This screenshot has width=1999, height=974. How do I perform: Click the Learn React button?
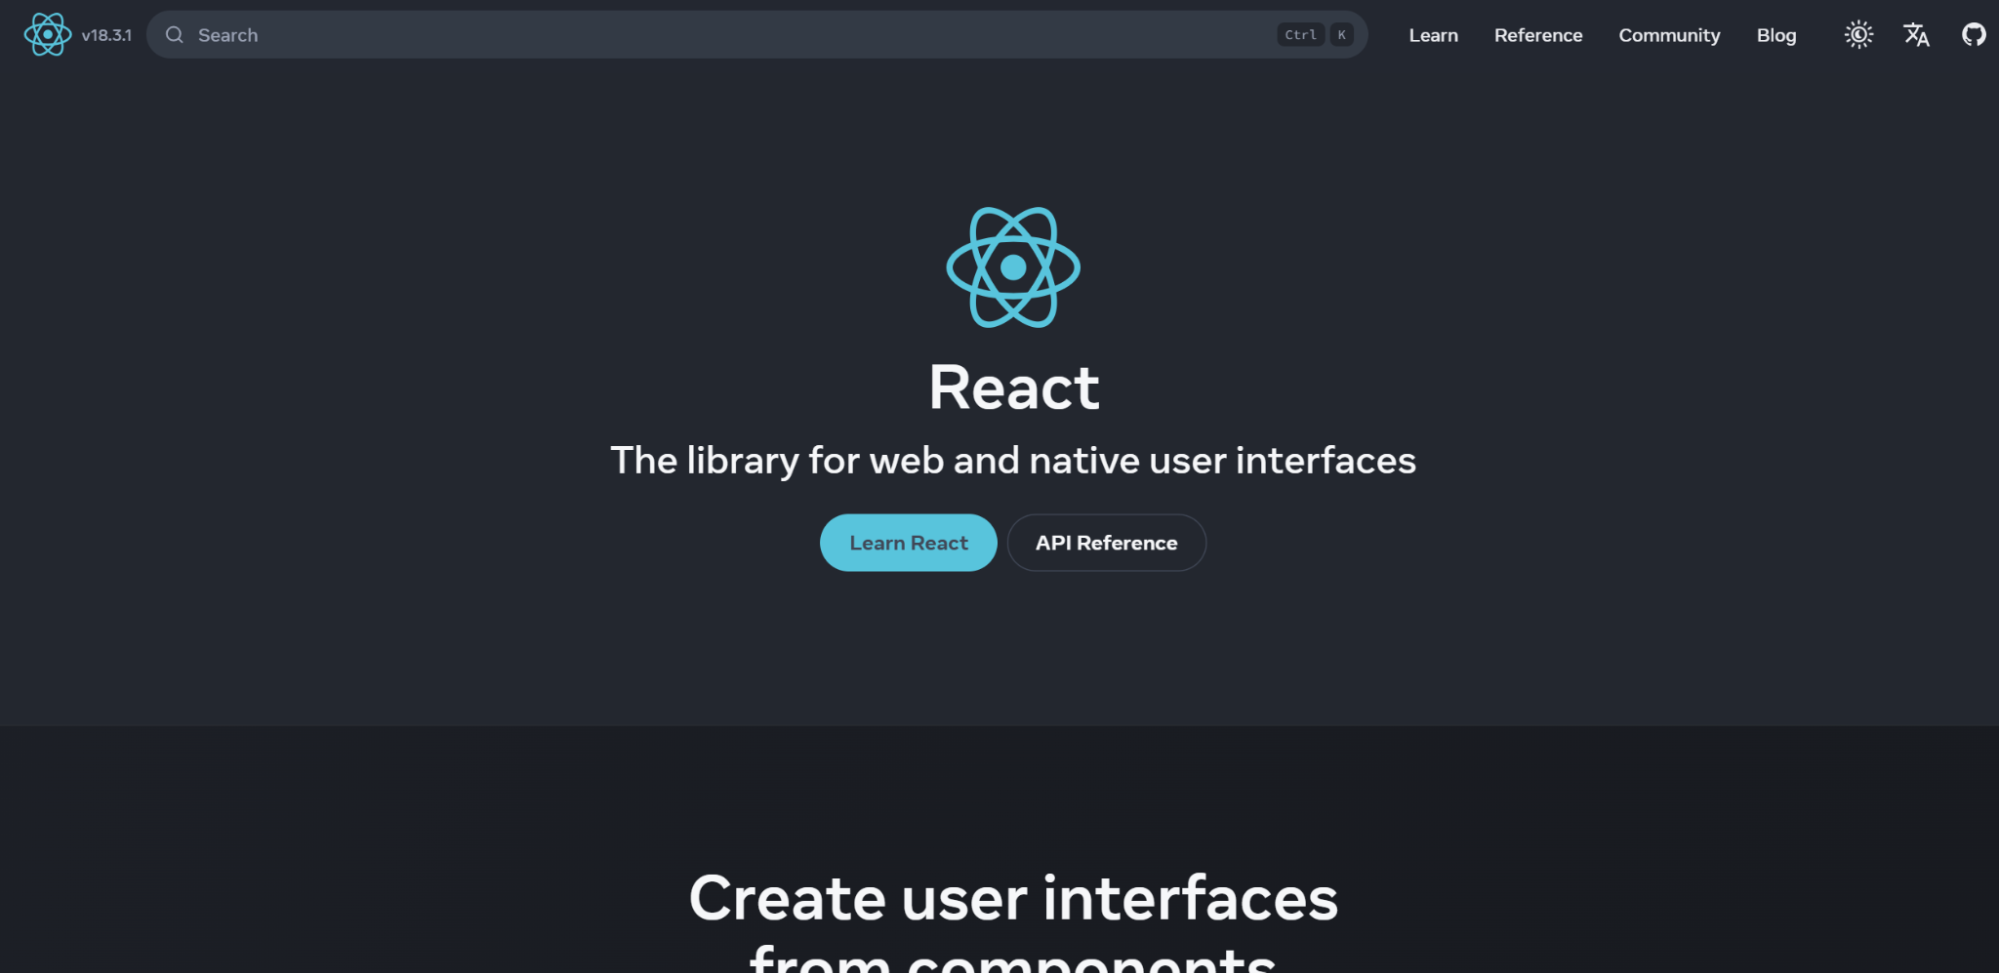pos(908,542)
